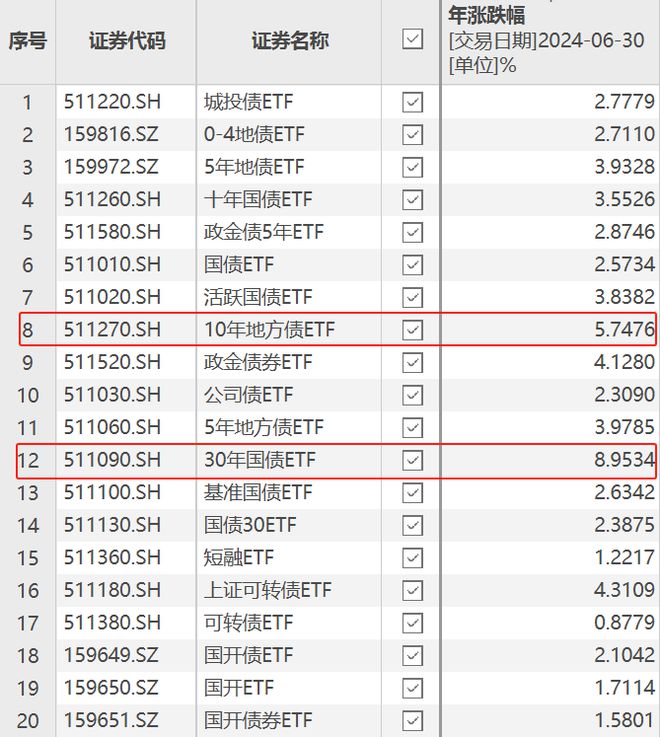Toggle checkbox for 10年地方债ETF row
Viewport: 660px width, 737px height.
point(412,330)
